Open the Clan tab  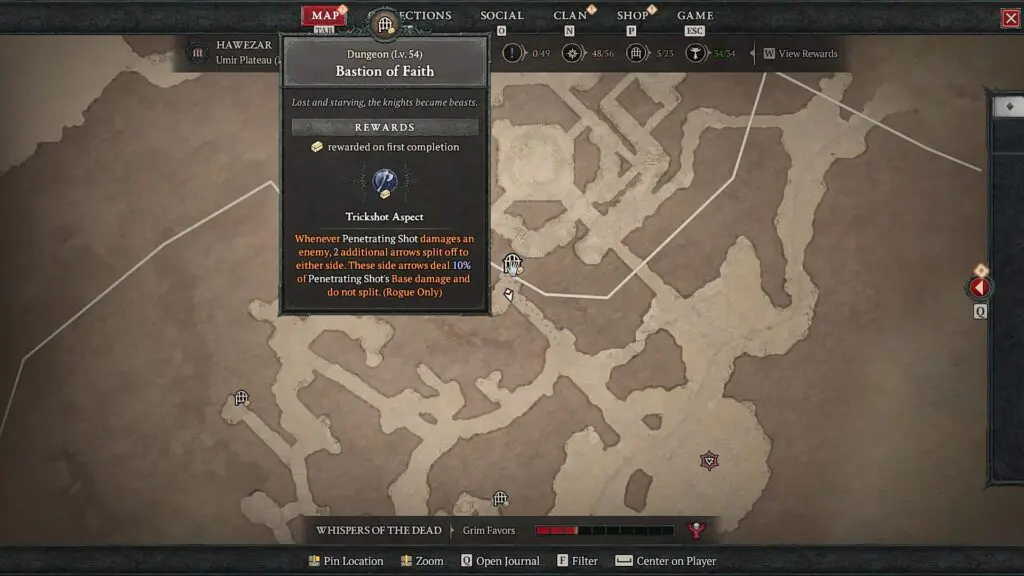click(x=569, y=15)
